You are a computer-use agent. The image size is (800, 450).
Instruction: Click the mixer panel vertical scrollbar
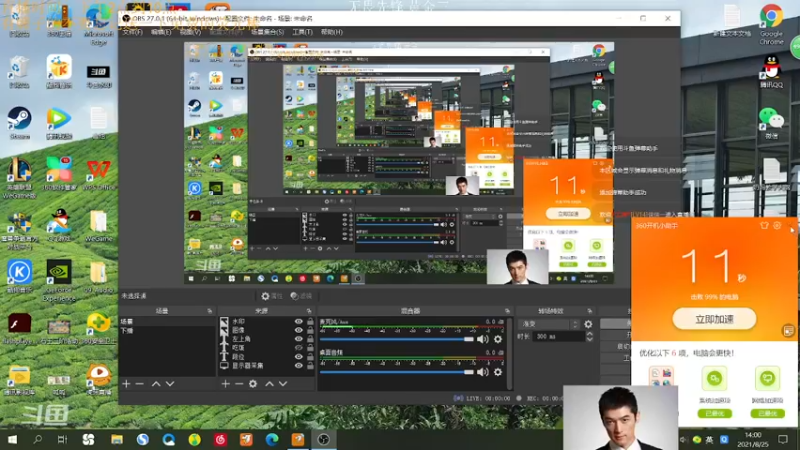point(510,354)
